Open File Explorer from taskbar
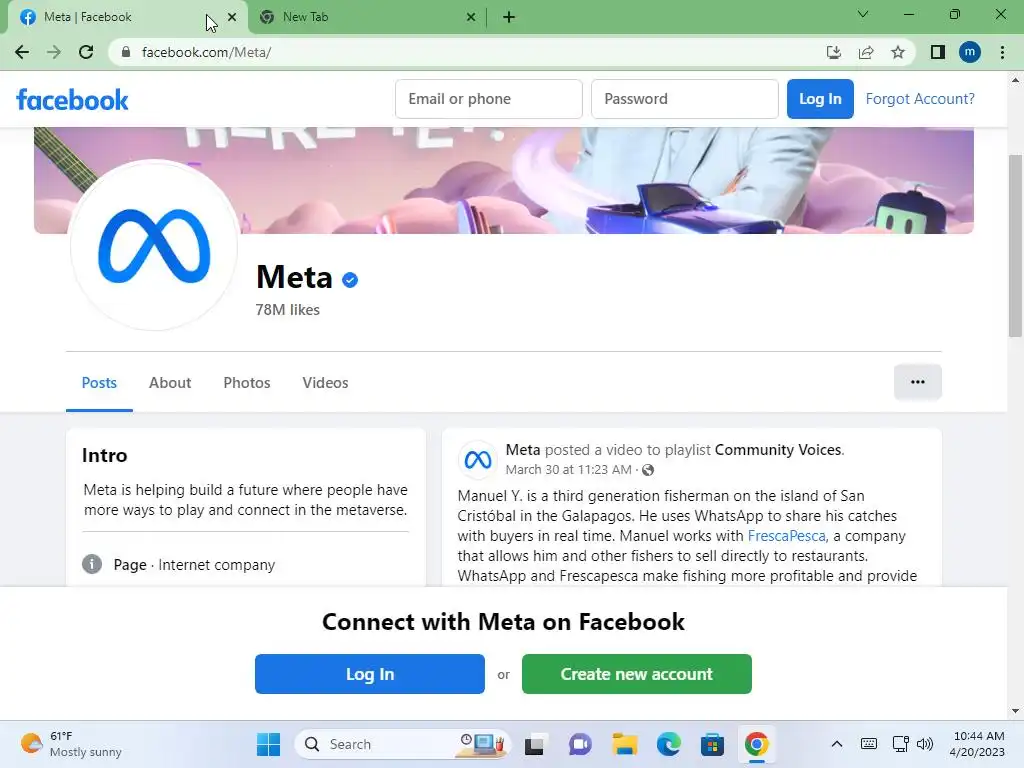The image size is (1024, 768). (624, 744)
